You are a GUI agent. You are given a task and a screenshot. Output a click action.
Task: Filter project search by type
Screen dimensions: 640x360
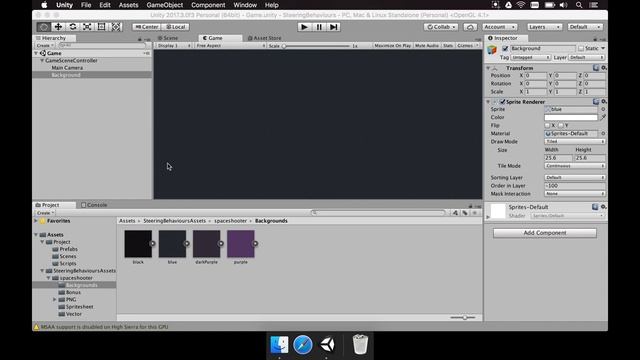(456, 213)
